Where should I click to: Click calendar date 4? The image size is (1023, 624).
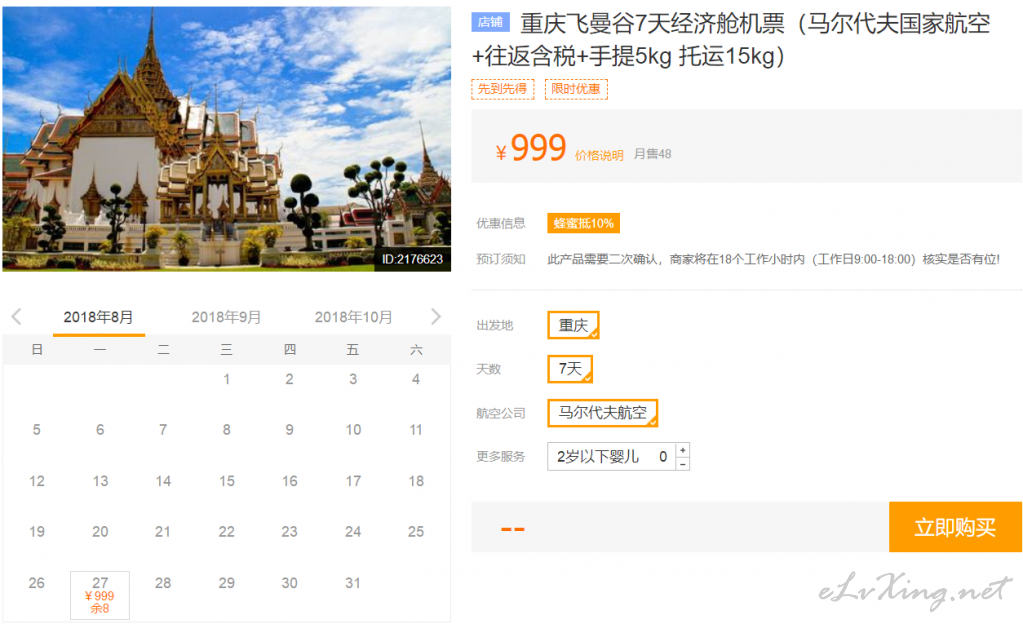tap(416, 379)
